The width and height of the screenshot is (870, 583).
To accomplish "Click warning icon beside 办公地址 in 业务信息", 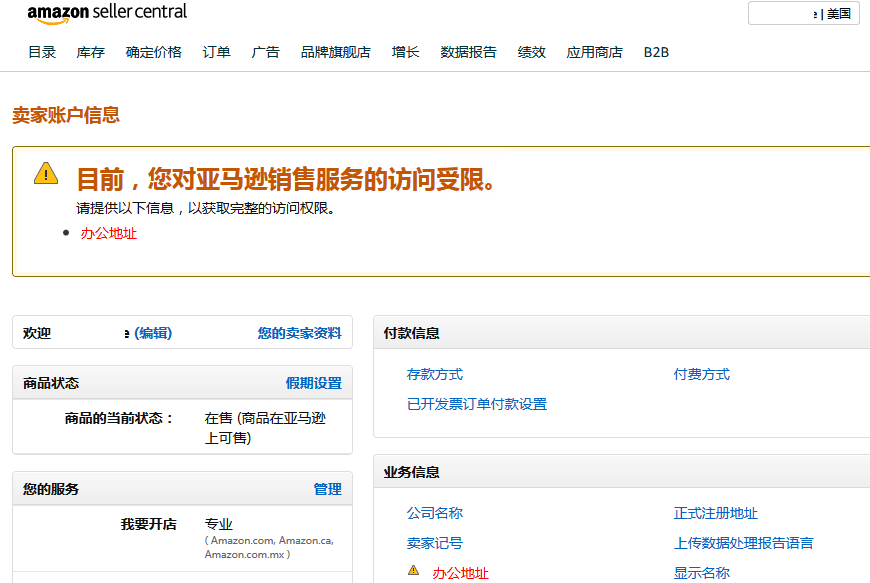I will (x=413, y=570).
